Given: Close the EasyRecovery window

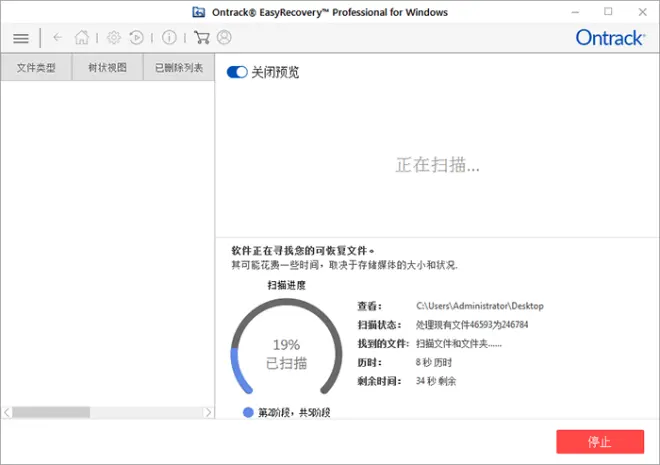Looking at the screenshot, I should 642,12.
